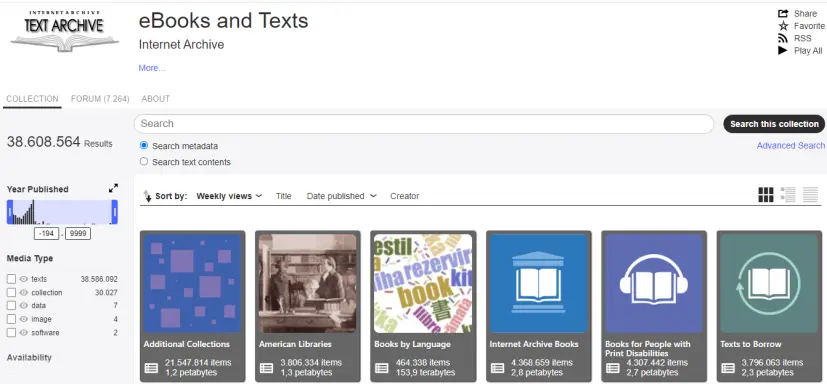This screenshot has height=384, width=827.
Task: Toggle the eye icon for collection
Action: tap(24, 292)
